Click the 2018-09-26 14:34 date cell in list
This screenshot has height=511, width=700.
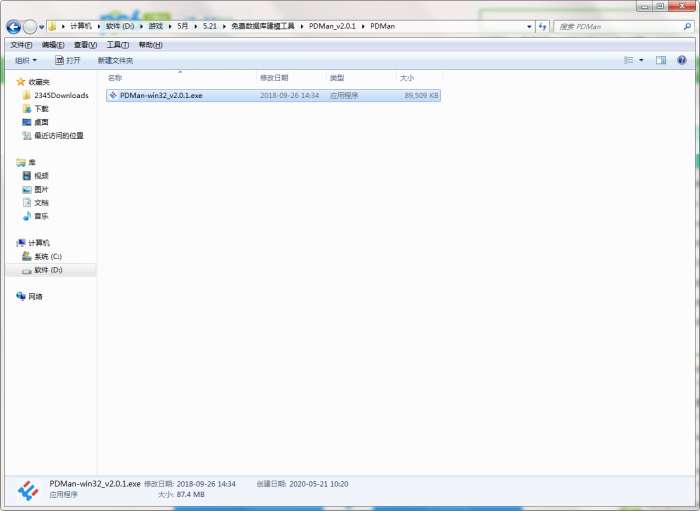click(x=289, y=96)
